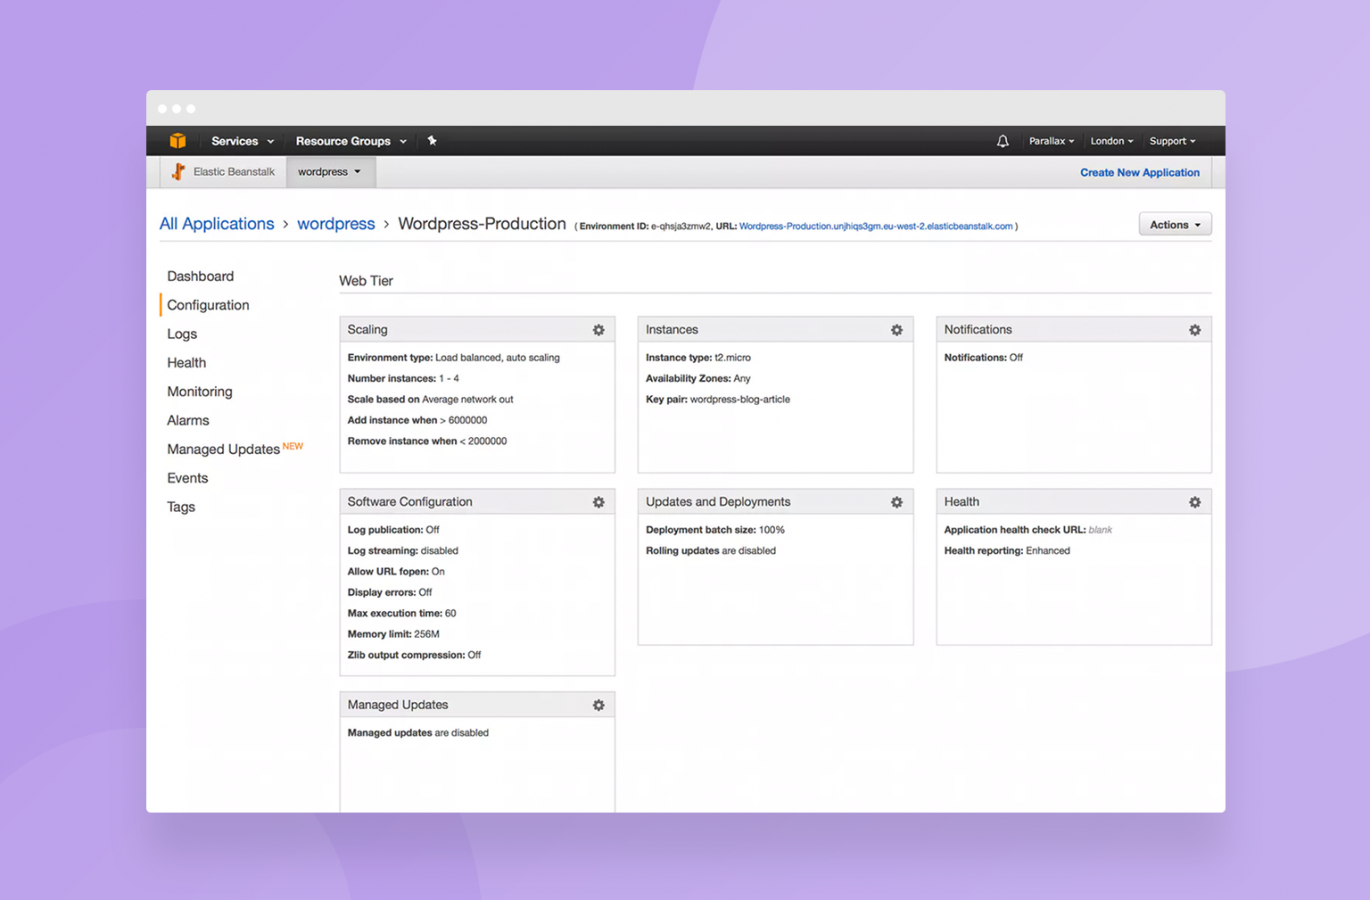This screenshot has width=1370, height=900.
Task: Open Health panel gear icon
Action: click(x=1194, y=502)
